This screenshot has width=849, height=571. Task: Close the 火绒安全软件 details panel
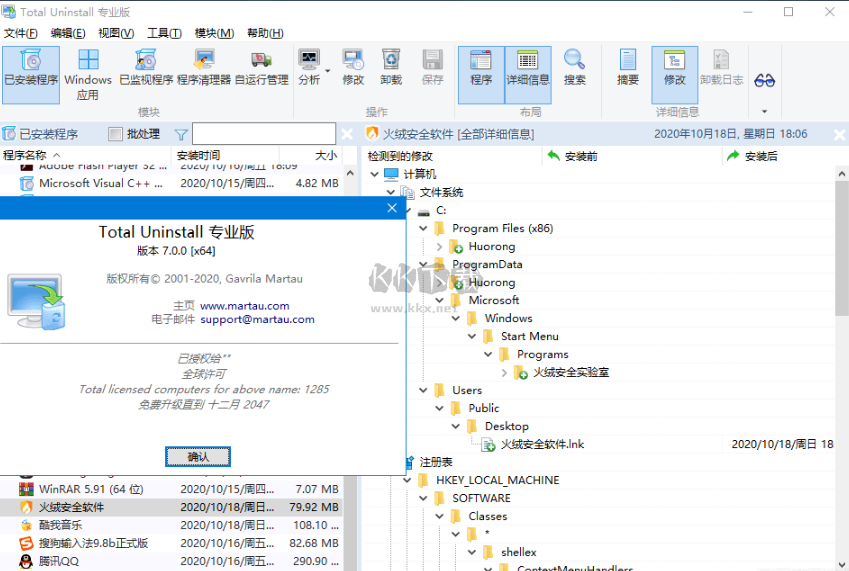tap(839, 134)
